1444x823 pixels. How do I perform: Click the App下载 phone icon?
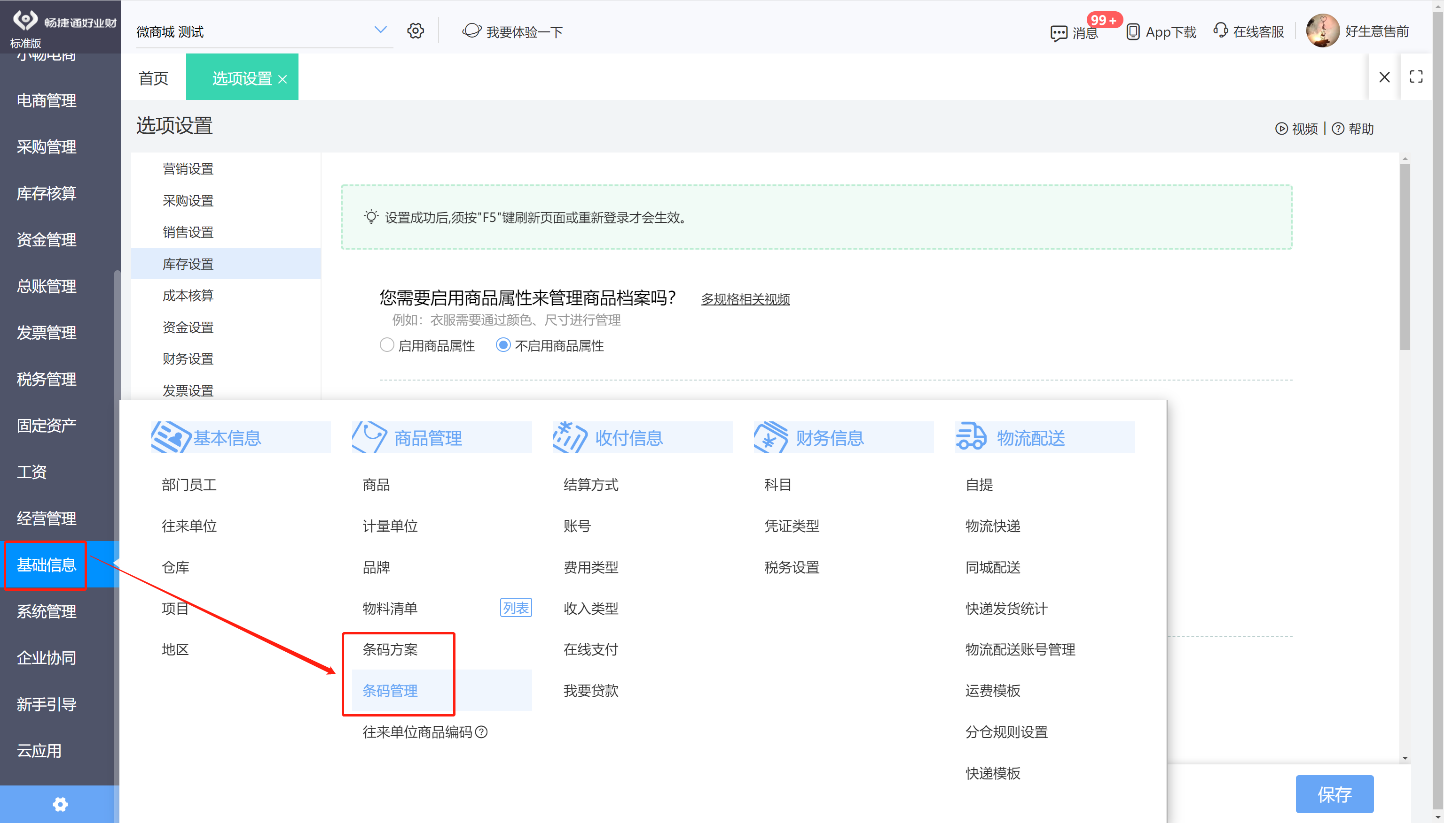click(x=1133, y=32)
